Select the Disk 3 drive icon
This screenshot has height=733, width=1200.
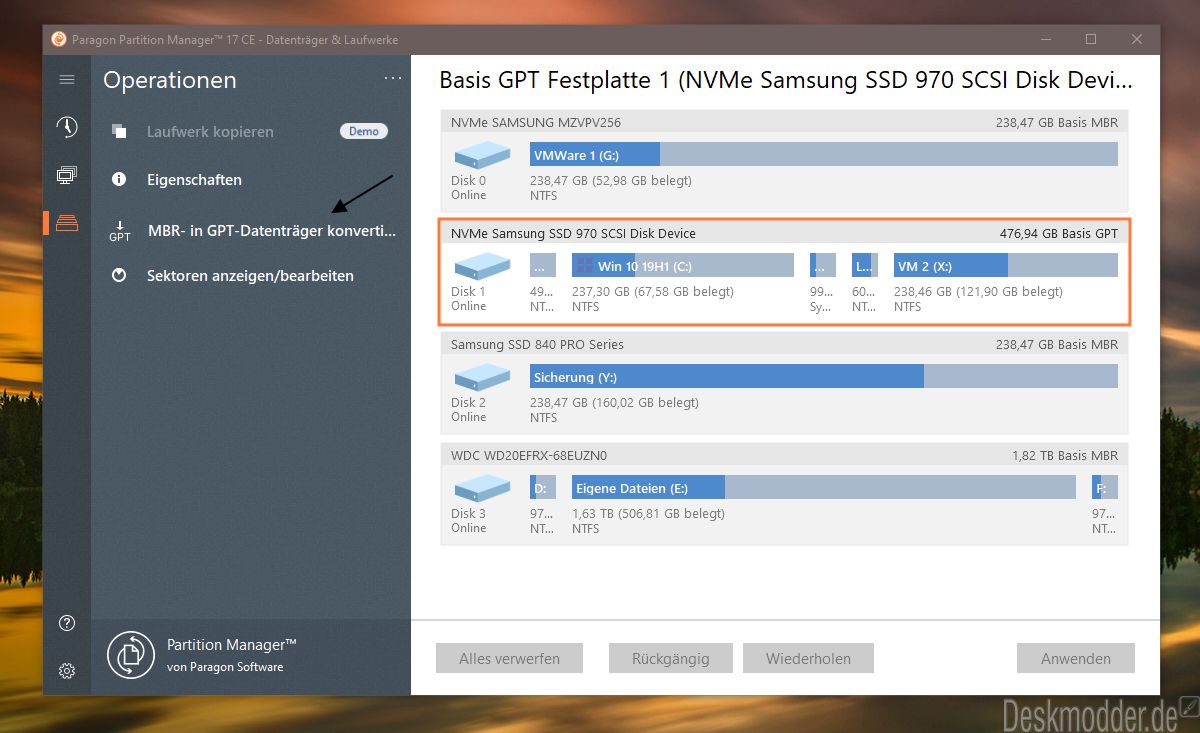(x=482, y=488)
